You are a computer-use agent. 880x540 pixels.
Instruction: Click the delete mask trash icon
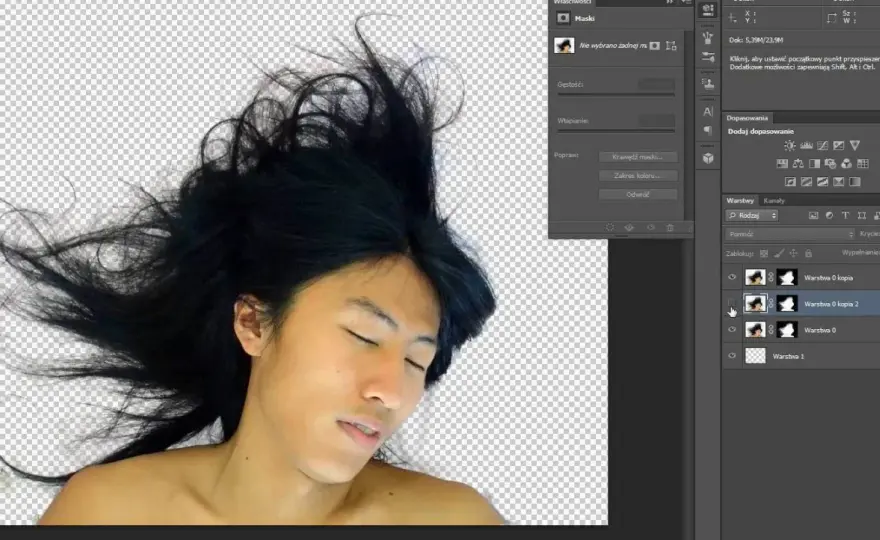click(x=670, y=228)
